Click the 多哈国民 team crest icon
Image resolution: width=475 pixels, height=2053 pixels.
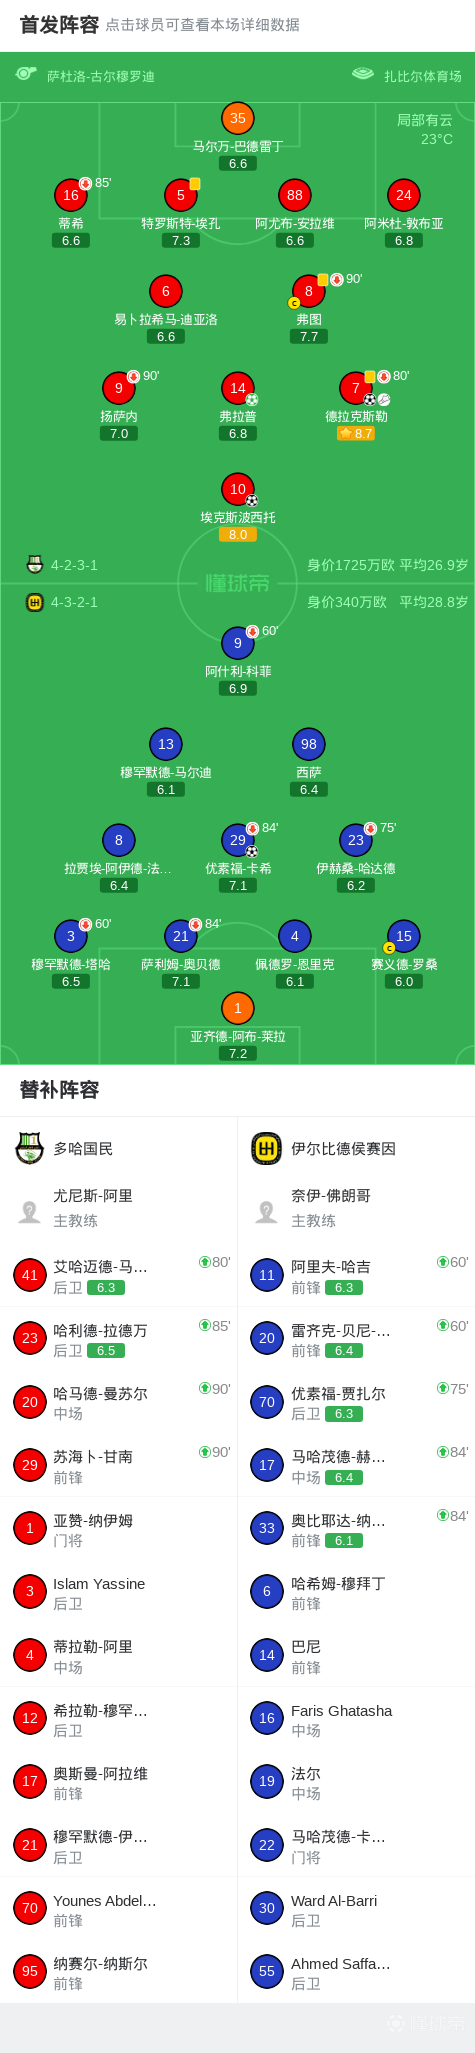[x=30, y=1148]
